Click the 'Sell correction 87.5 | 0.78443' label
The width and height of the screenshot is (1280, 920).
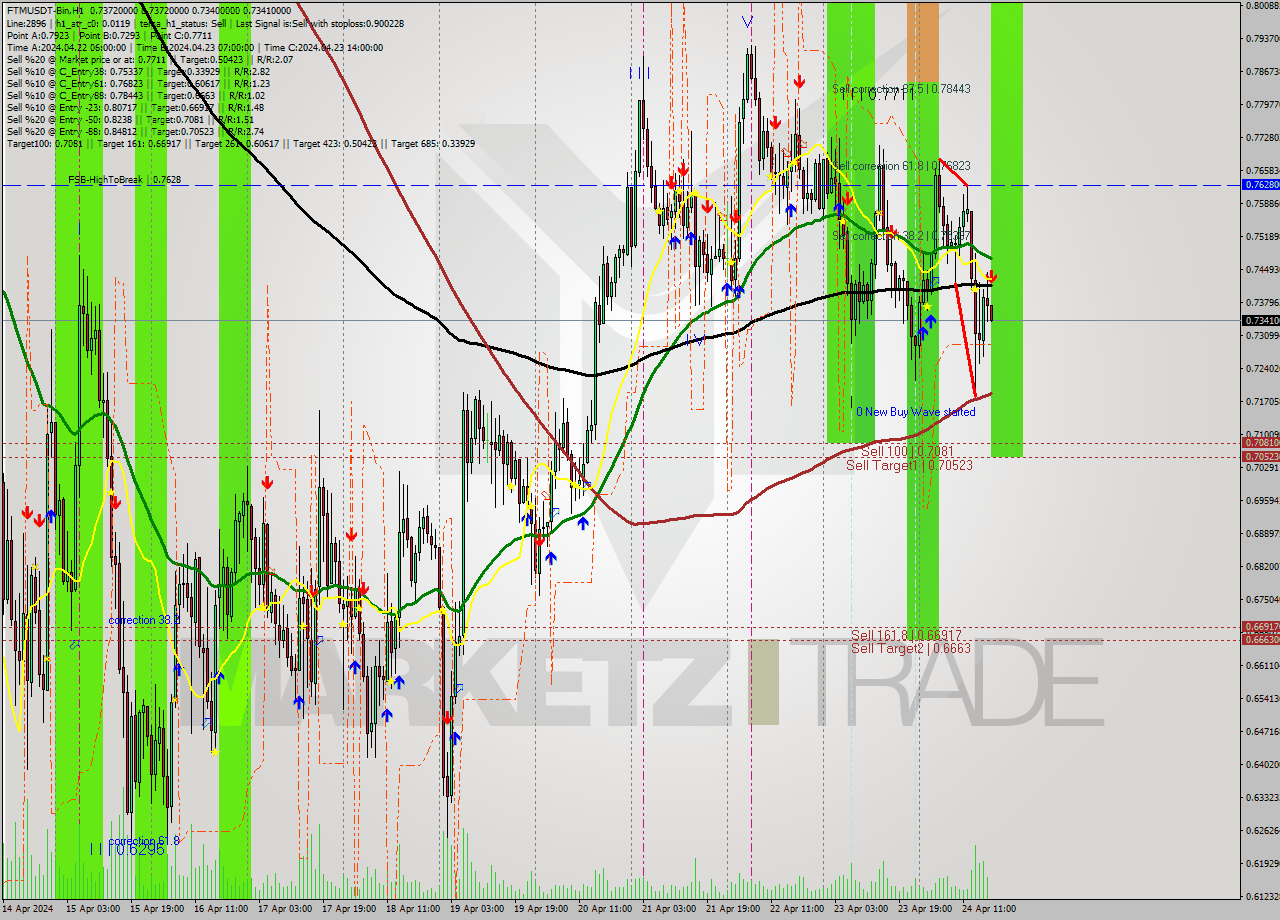coord(901,89)
